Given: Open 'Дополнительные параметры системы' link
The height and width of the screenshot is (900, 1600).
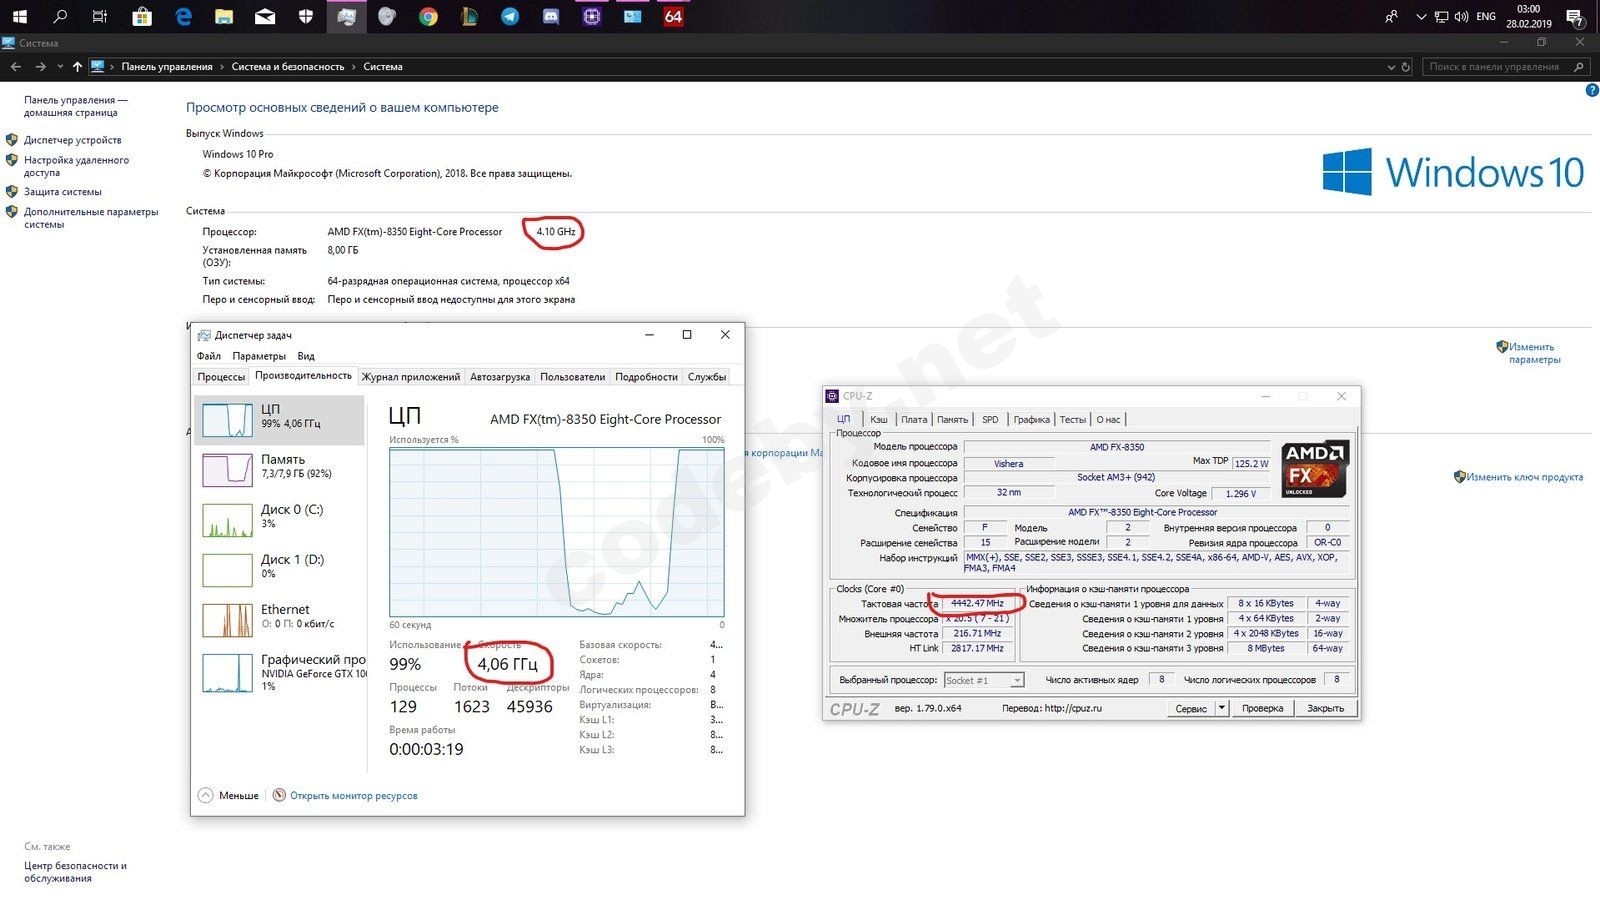Looking at the screenshot, I should tap(91, 218).
